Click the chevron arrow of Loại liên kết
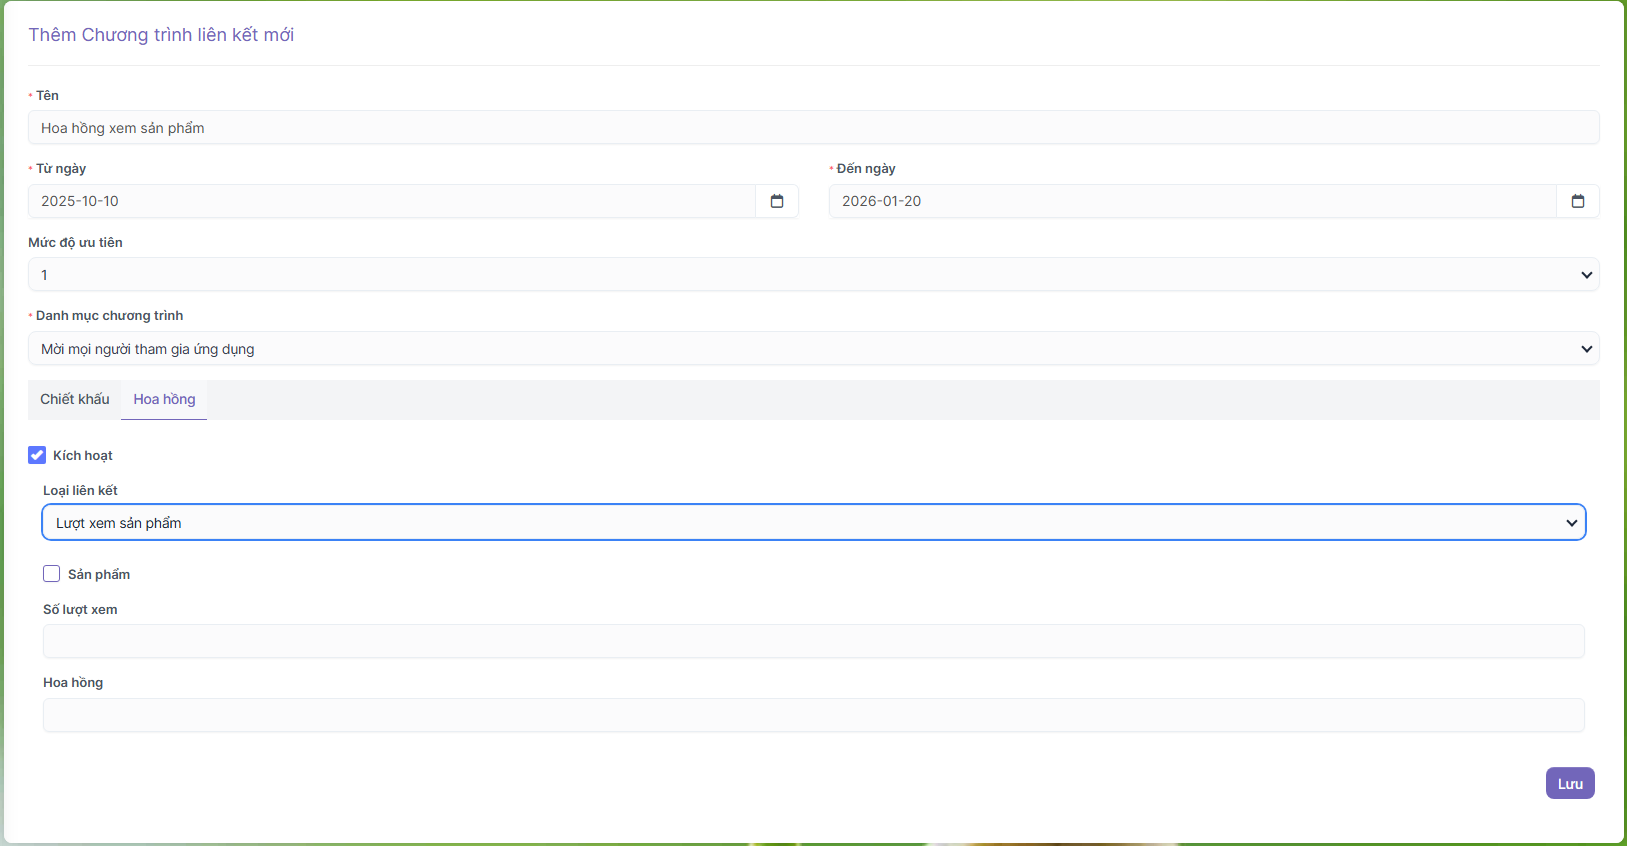The width and height of the screenshot is (1627, 846). (1571, 523)
